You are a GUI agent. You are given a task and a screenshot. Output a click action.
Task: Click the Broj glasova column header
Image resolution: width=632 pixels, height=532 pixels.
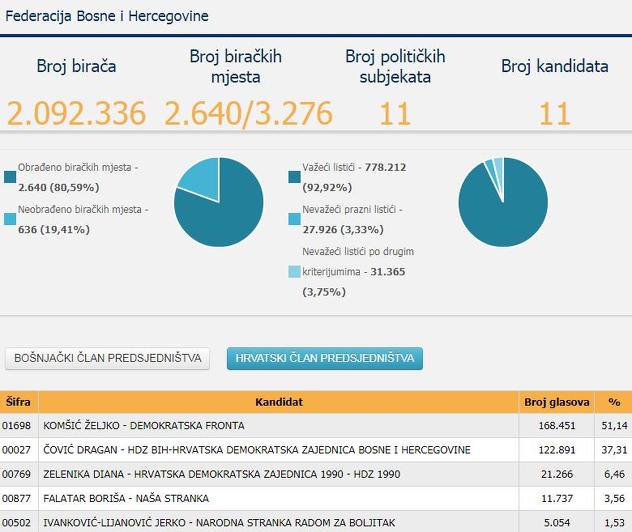tap(557, 402)
